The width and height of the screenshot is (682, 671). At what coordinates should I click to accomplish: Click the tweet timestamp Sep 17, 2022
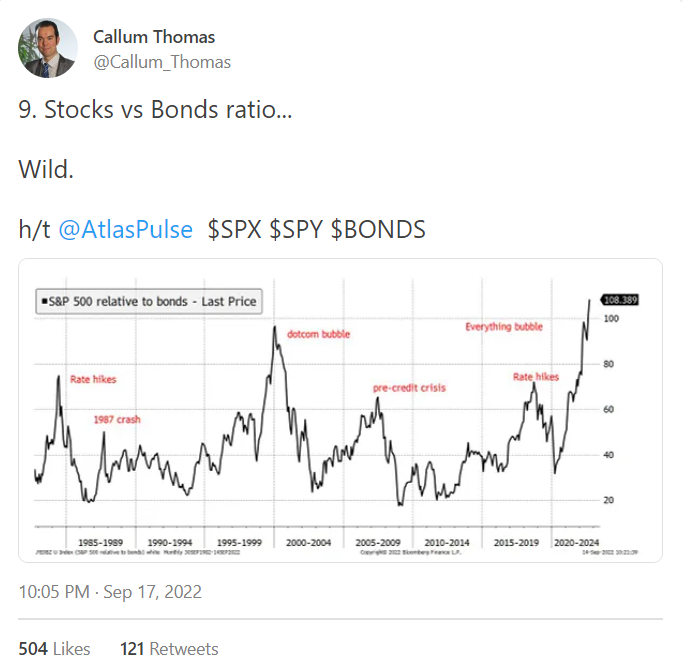click(110, 592)
